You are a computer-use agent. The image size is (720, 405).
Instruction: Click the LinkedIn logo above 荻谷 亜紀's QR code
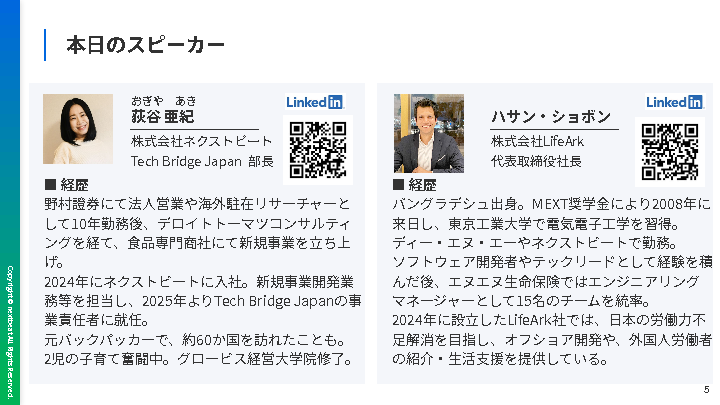click(315, 101)
